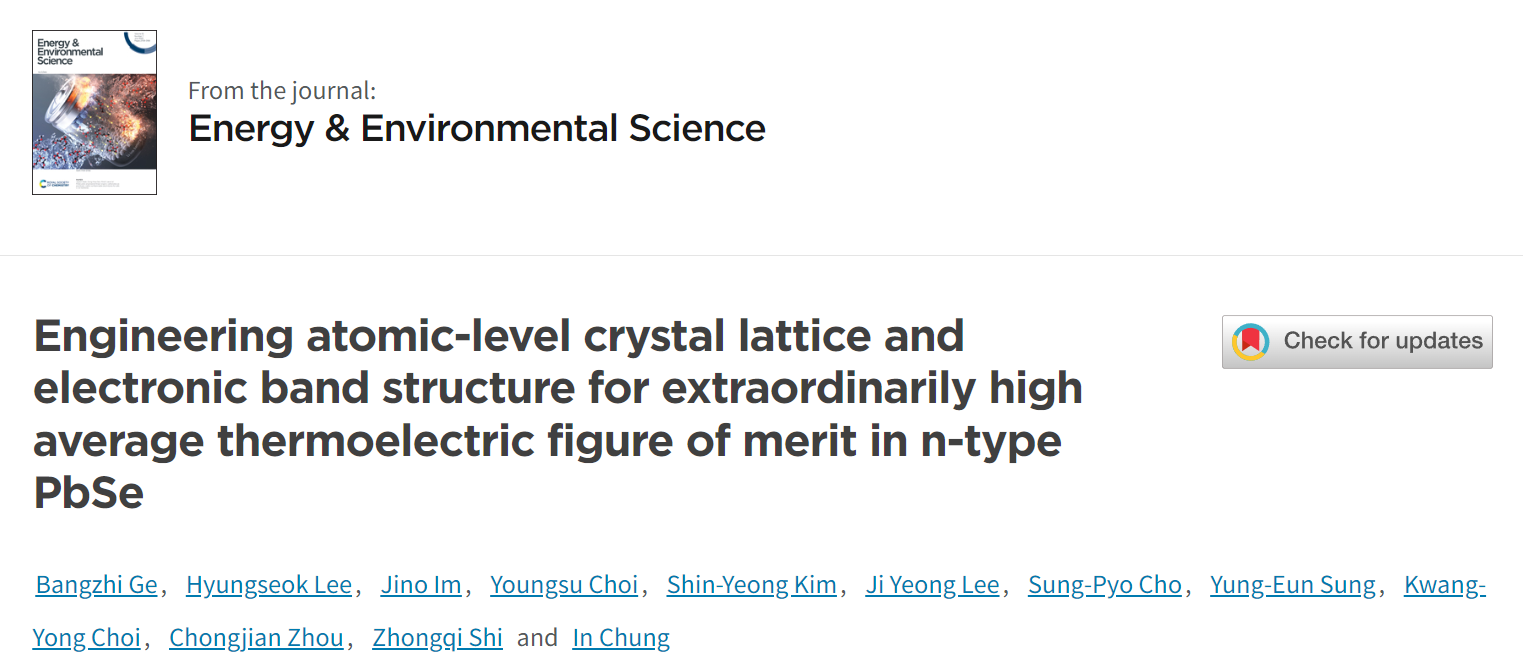Click author Ji Yeong Lee

(932, 585)
